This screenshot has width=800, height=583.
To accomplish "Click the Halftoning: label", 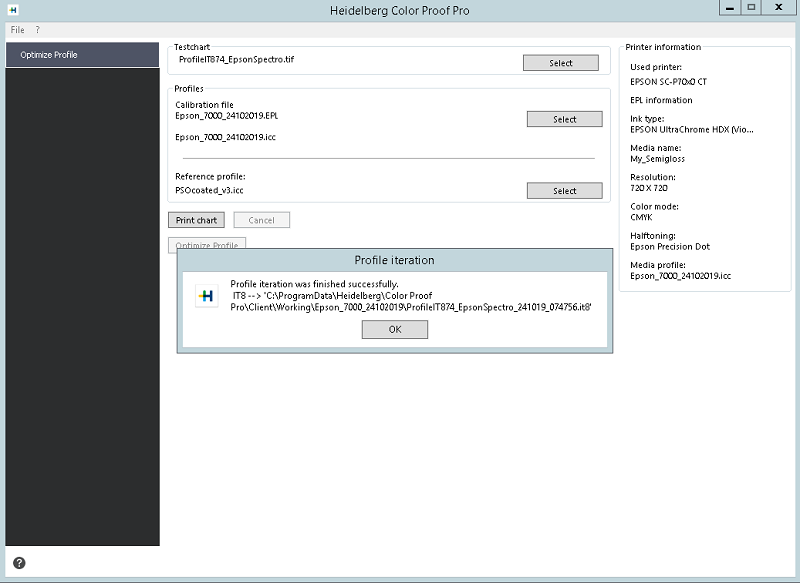I will pos(653,235).
